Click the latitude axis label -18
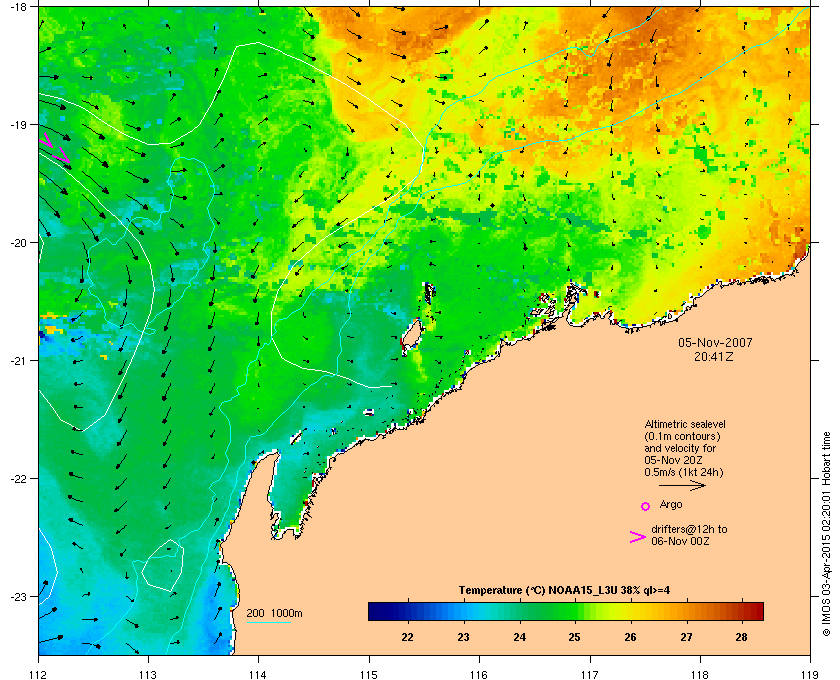This screenshot has height=680, width=840. (x=18, y=7)
